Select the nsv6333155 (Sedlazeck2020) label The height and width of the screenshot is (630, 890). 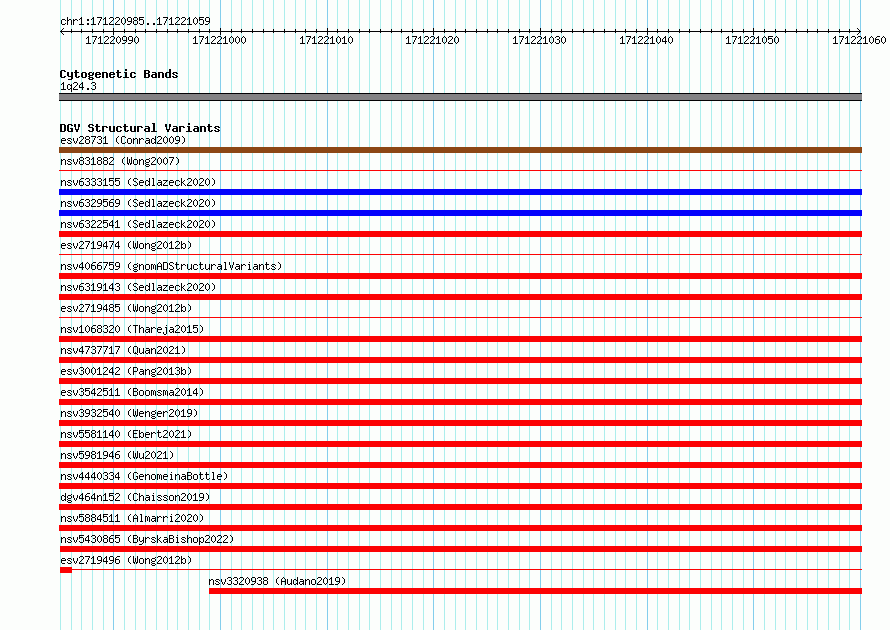[x=138, y=182]
